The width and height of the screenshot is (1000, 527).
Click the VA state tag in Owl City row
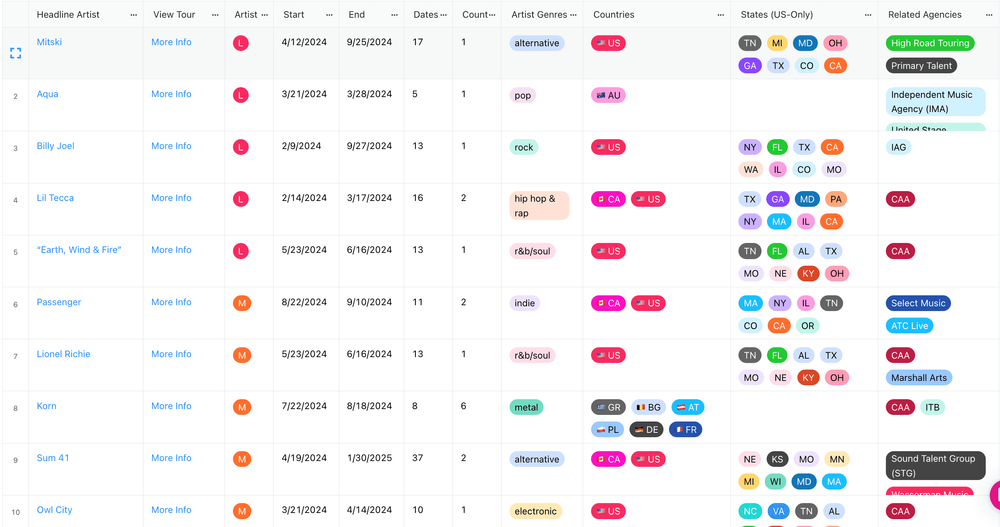tap(779, 511)
